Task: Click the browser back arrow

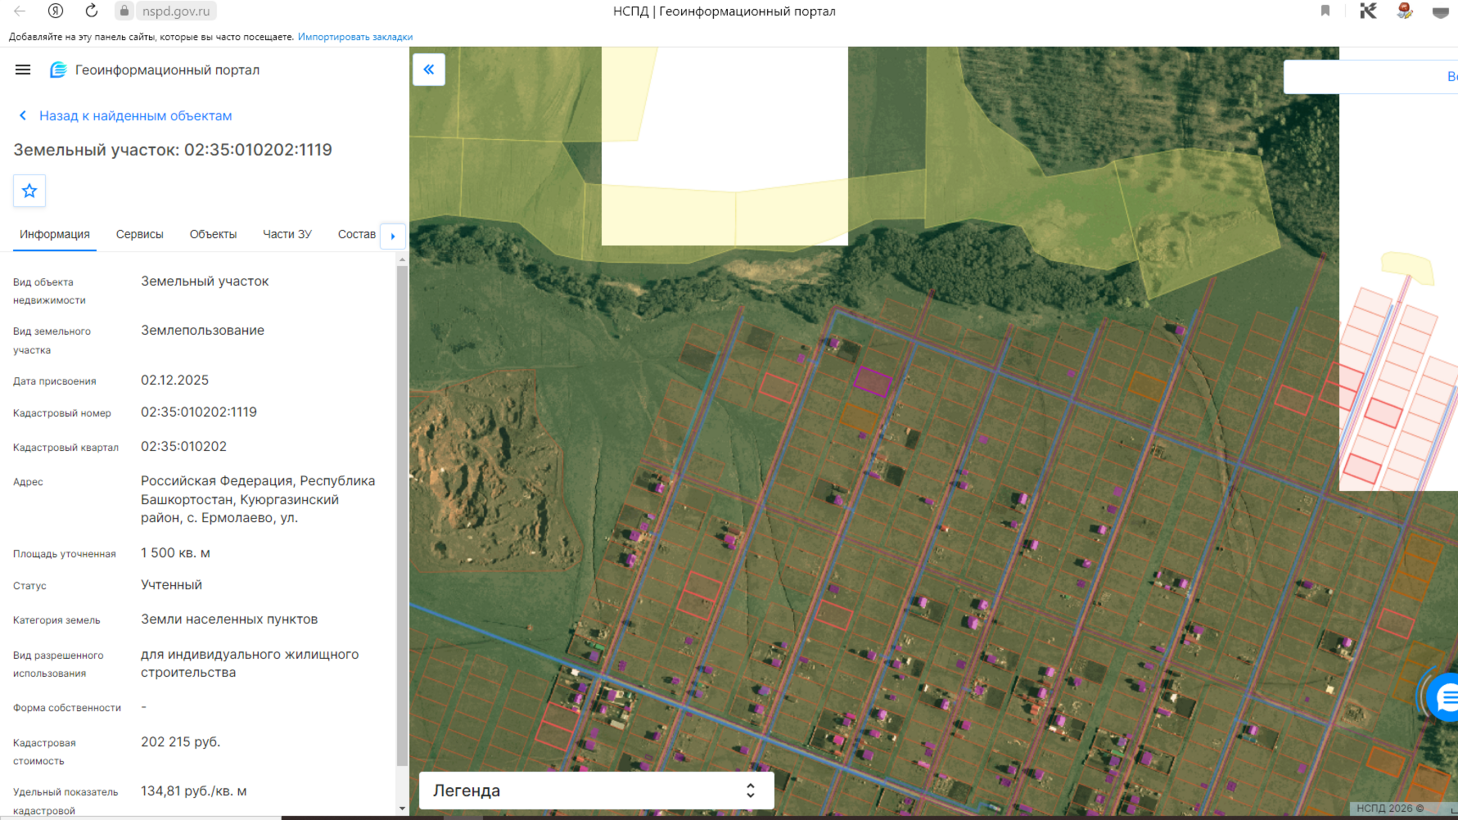Action: 20,11
